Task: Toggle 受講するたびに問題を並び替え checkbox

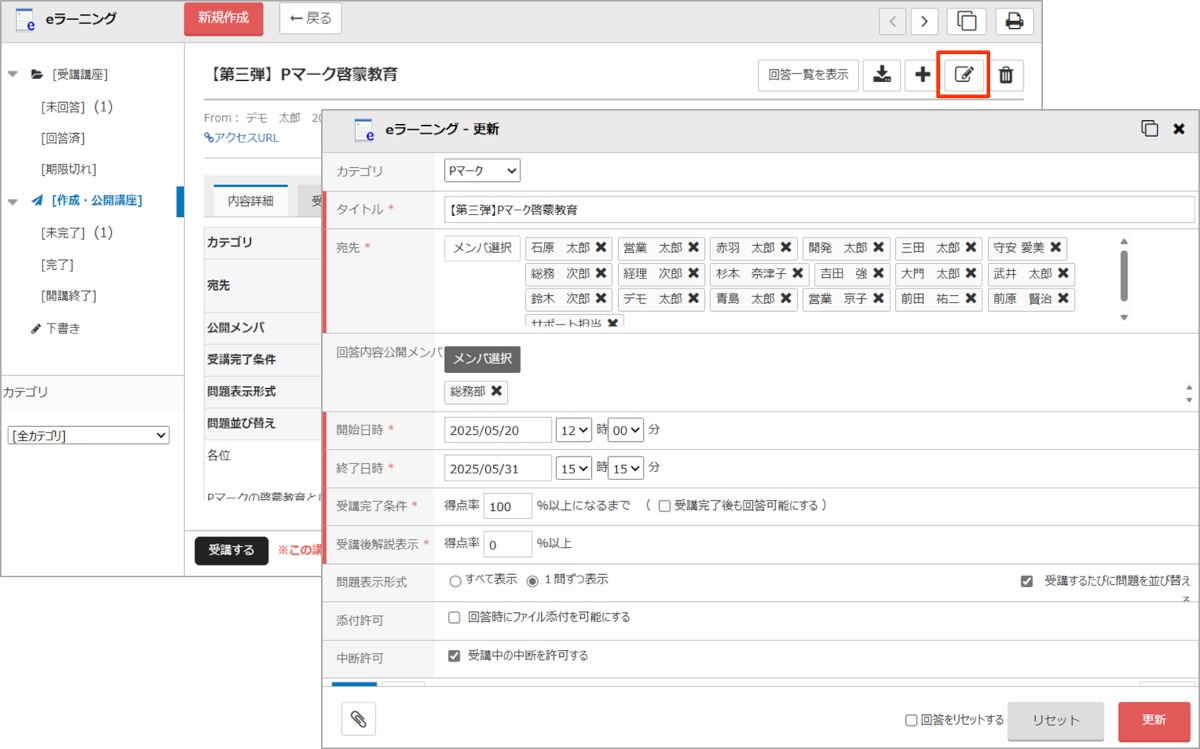Action: coord(1026,581)
